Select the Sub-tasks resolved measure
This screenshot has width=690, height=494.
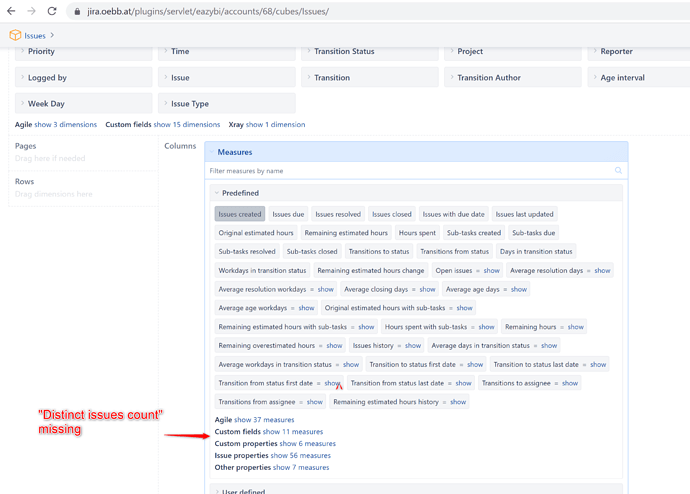(x=247, y=252)
